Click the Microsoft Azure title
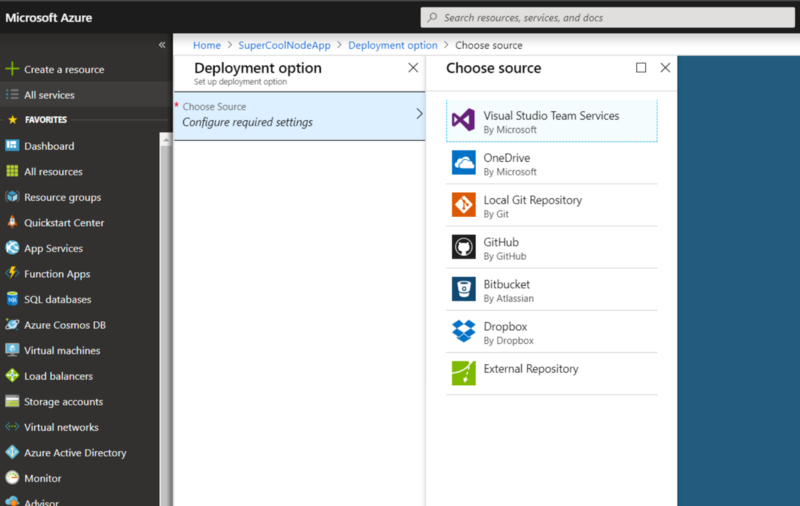 click(48, 18)
